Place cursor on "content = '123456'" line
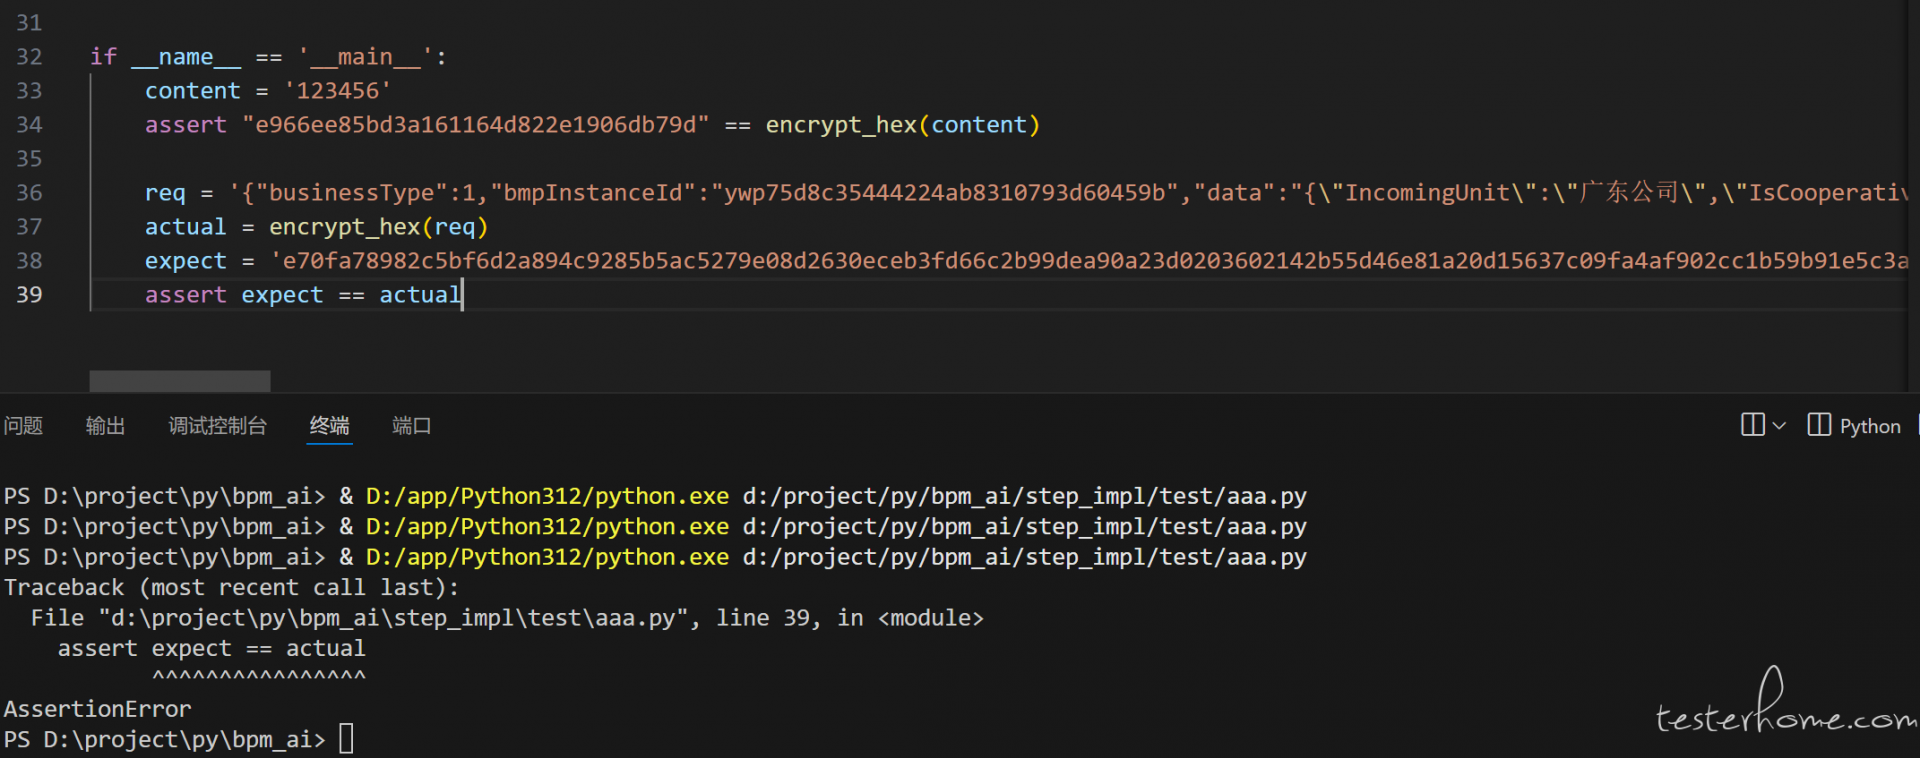 click(268, 91)
